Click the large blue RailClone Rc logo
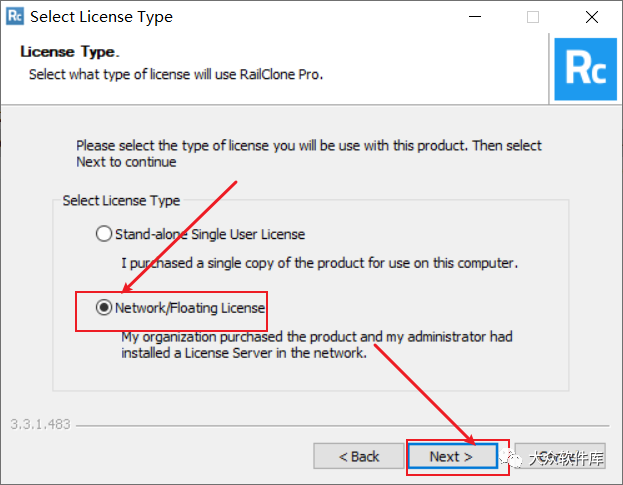This screenshot has width=623, height=485. pos(585,69)
